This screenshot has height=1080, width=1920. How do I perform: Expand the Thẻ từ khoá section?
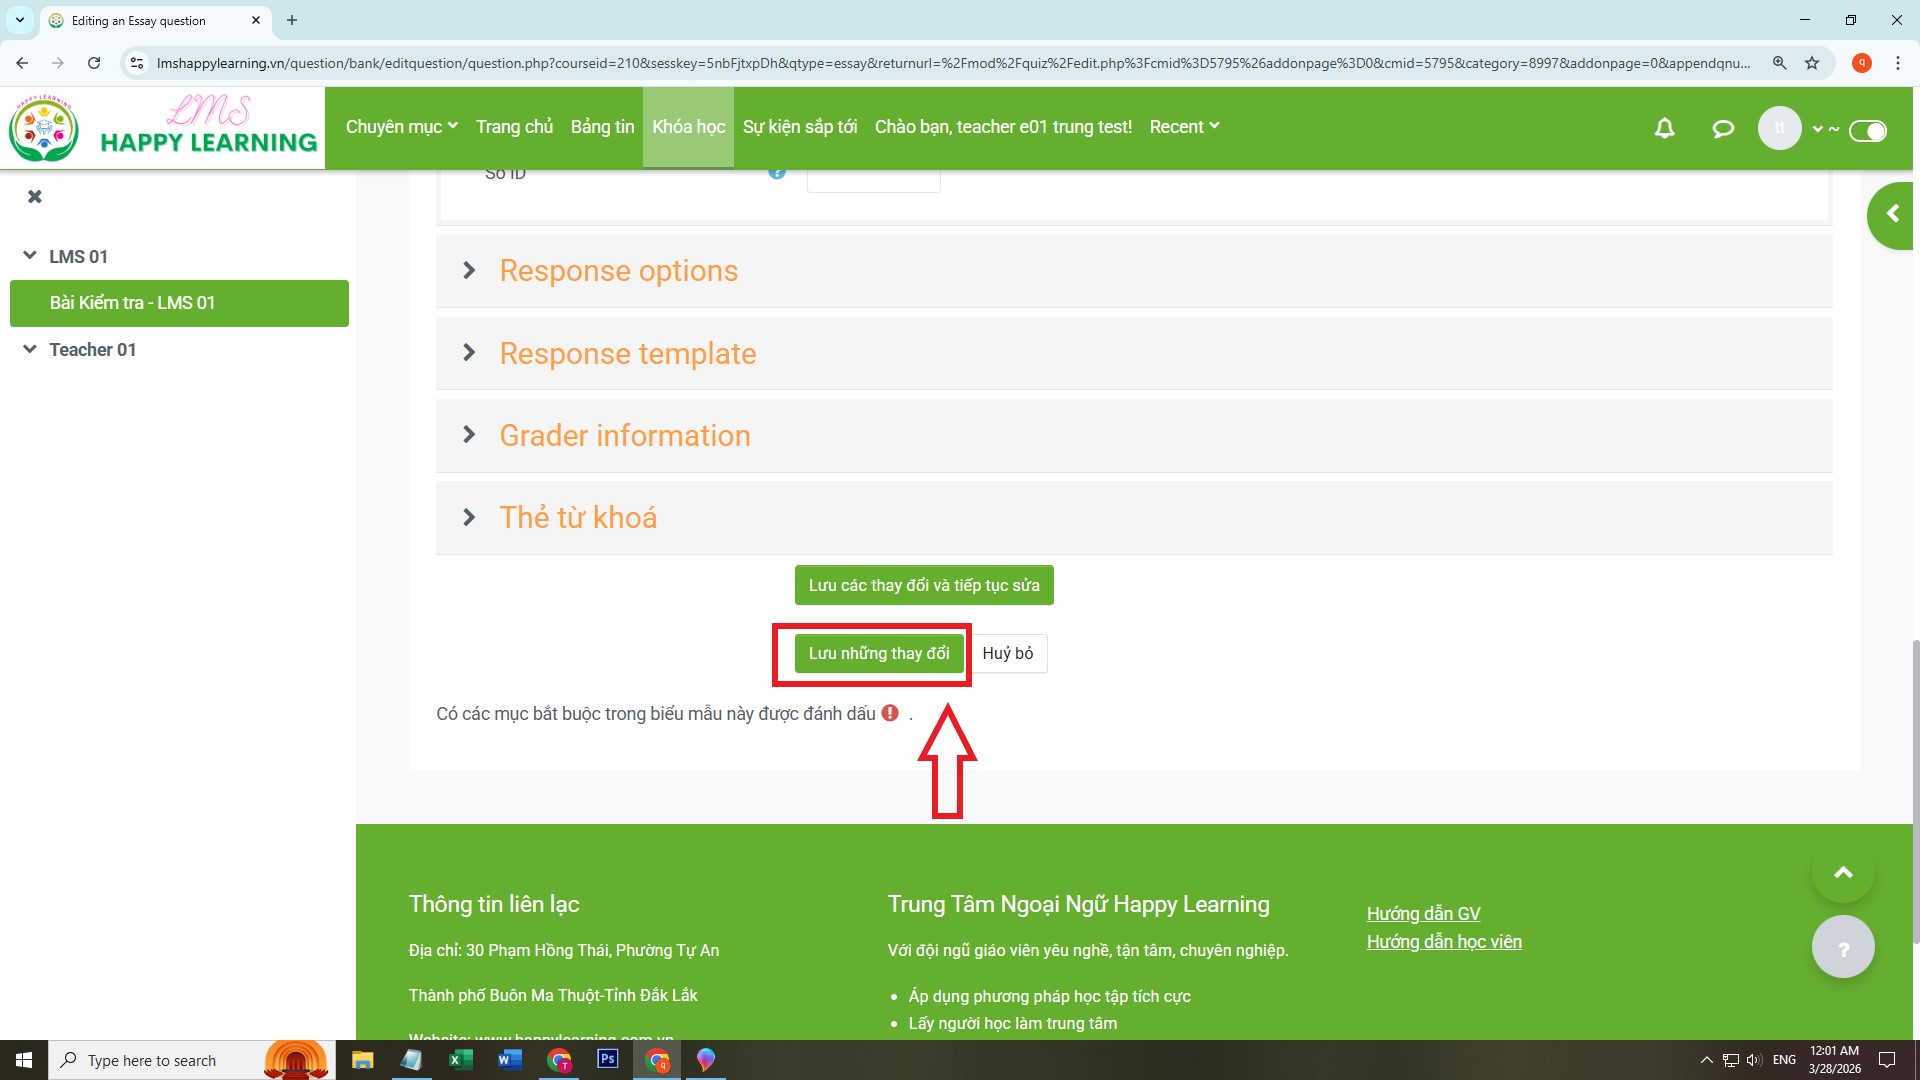click(x=577, y=518)
